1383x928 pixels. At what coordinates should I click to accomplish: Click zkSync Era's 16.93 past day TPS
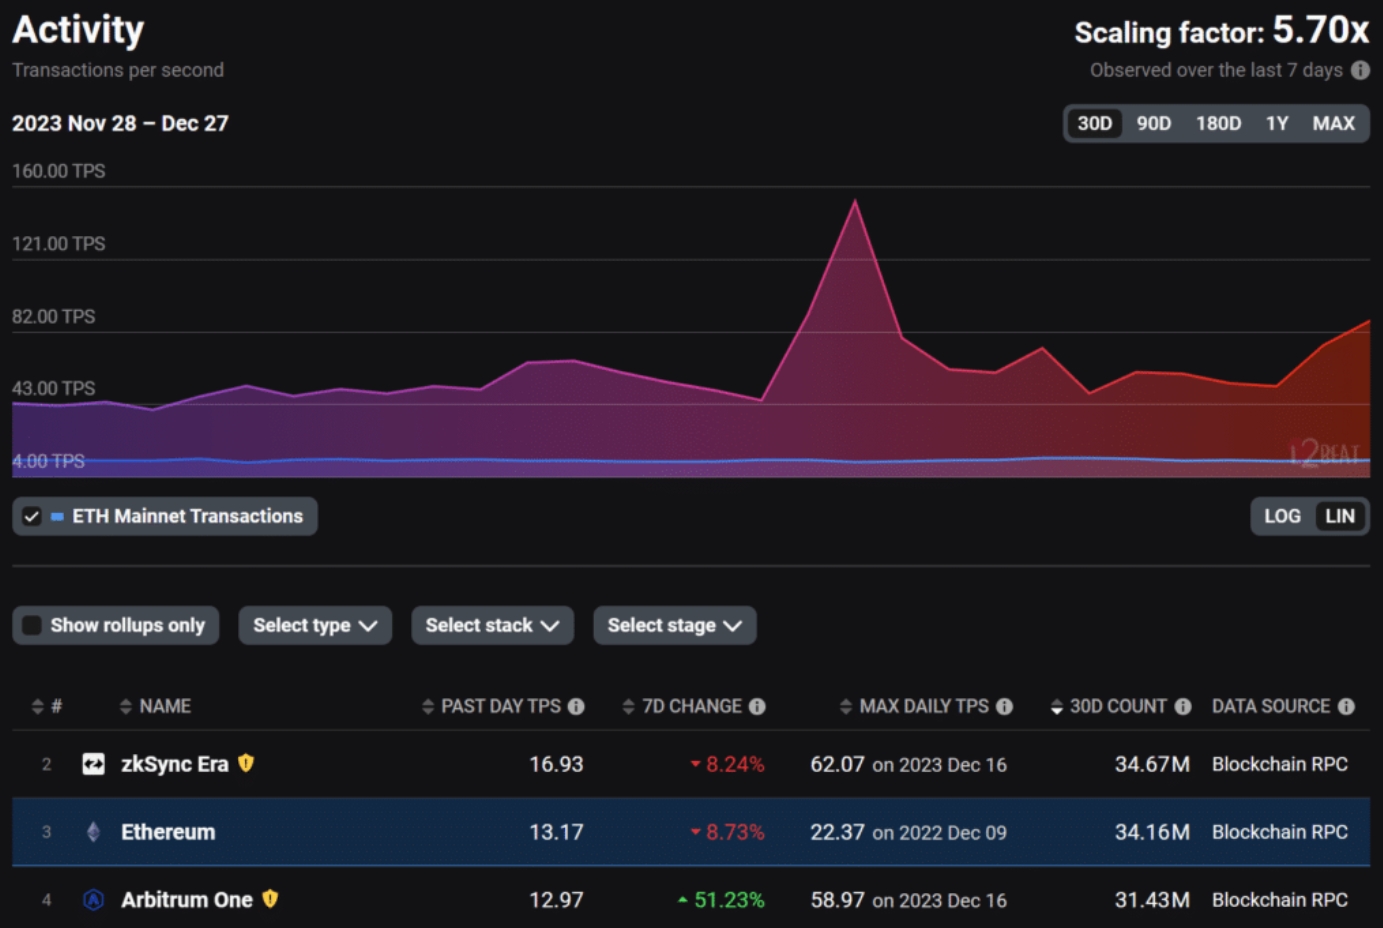[x=556, y=764]
